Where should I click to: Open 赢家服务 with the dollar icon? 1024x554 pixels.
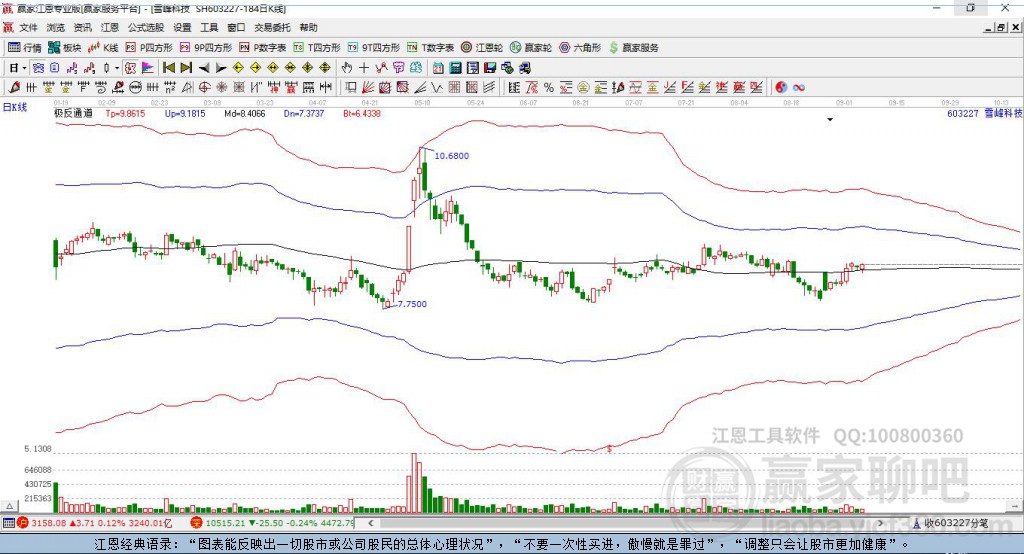coord(633,48)
